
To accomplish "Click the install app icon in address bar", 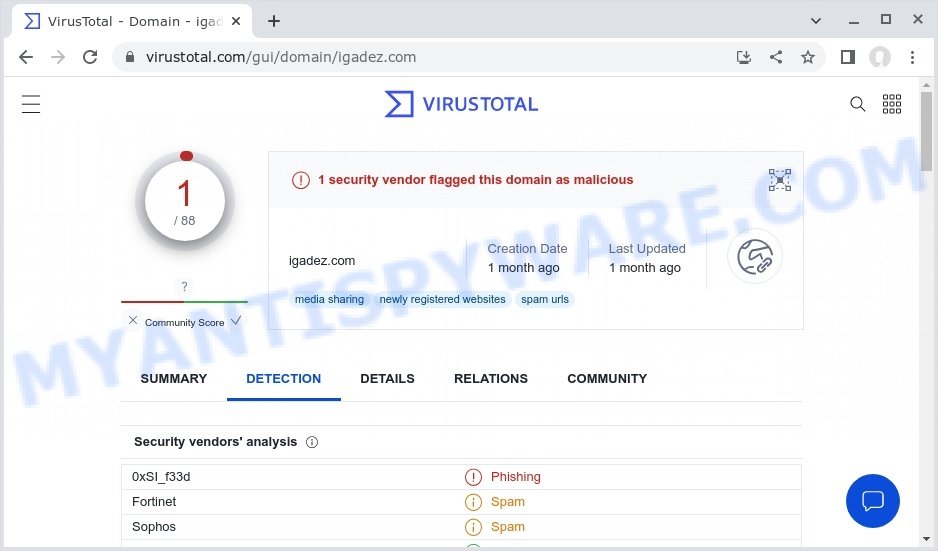I will coord(744,57).
